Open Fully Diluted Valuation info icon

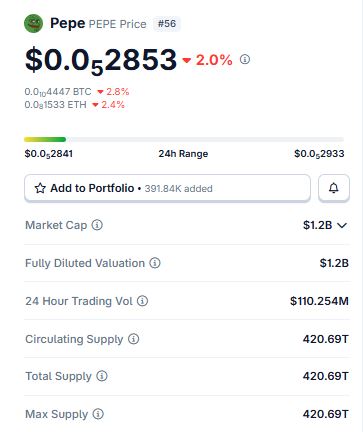(155, 263)
